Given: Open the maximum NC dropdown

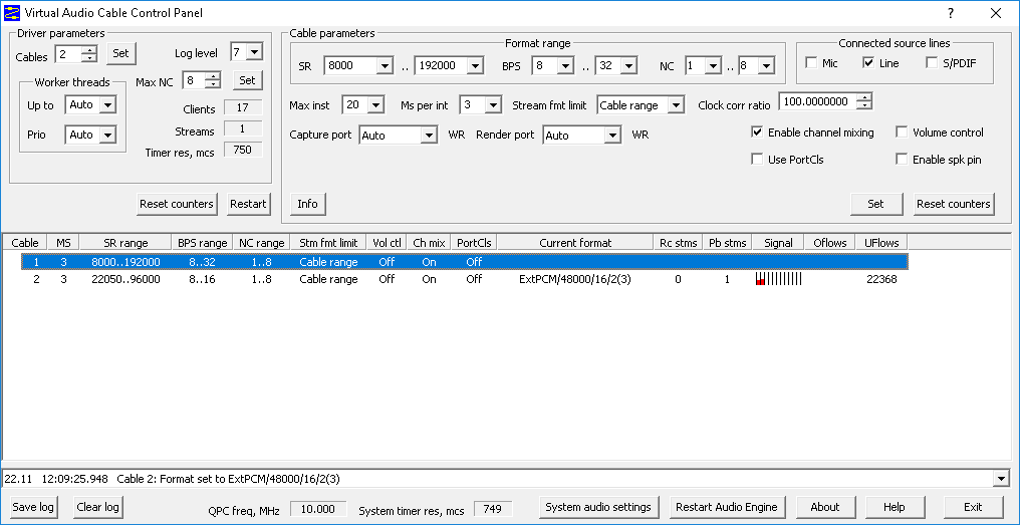Looking at the screenshot, I should (766, 66).
